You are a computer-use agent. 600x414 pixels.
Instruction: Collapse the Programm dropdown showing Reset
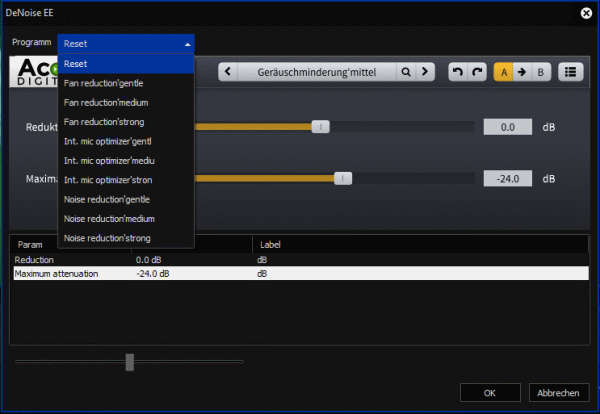tap(126, 44)
